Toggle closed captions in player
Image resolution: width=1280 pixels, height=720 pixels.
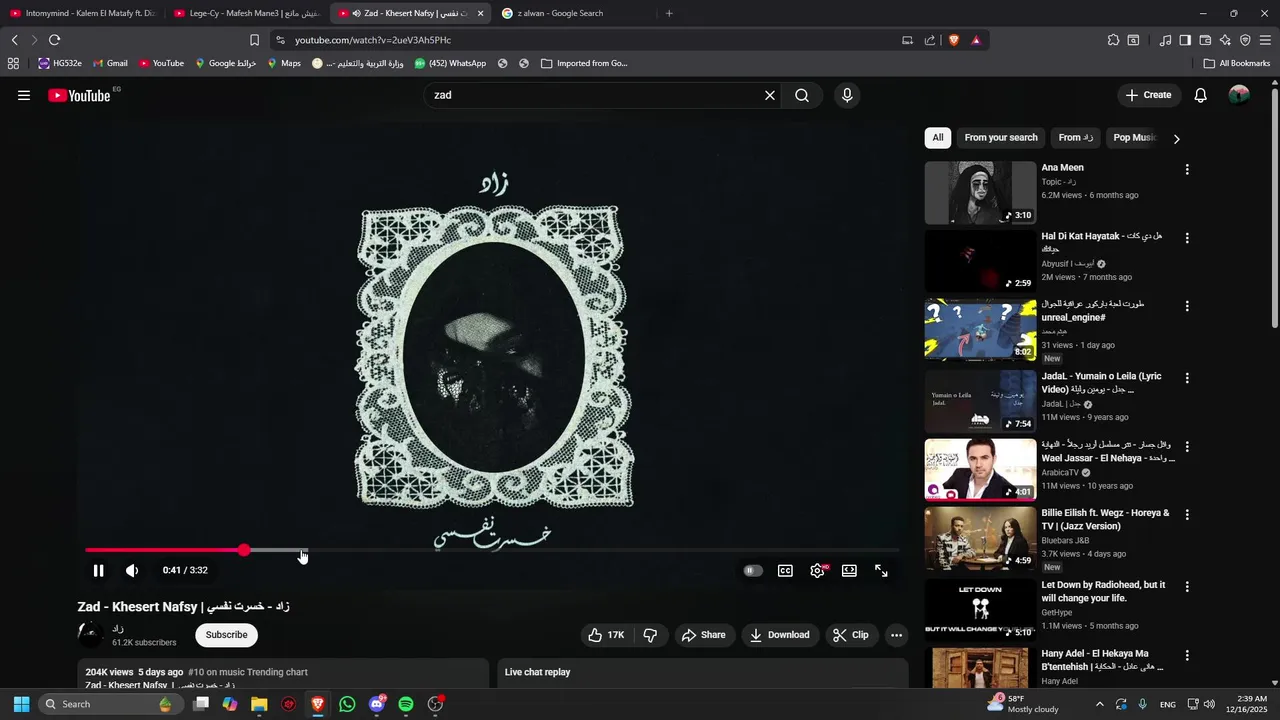(x=786, y=571)
